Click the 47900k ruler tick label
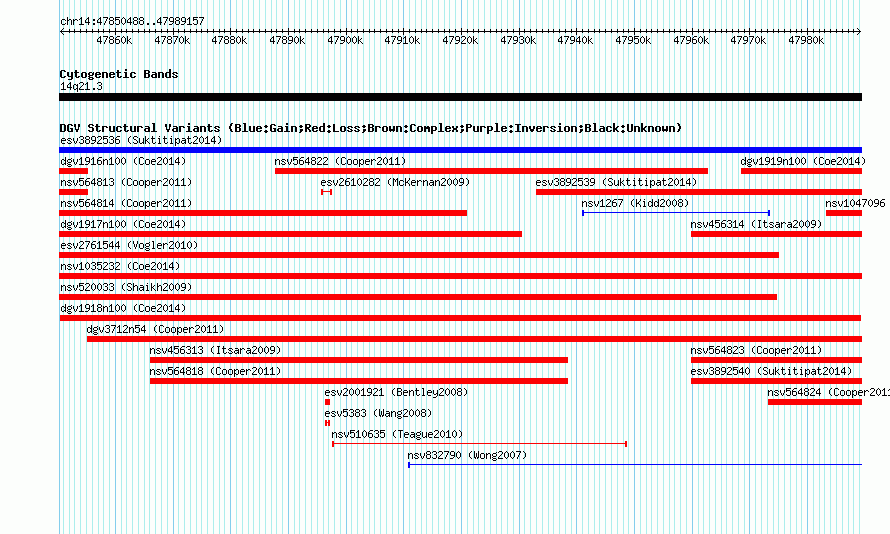890x534 pixels. [345, 40]
